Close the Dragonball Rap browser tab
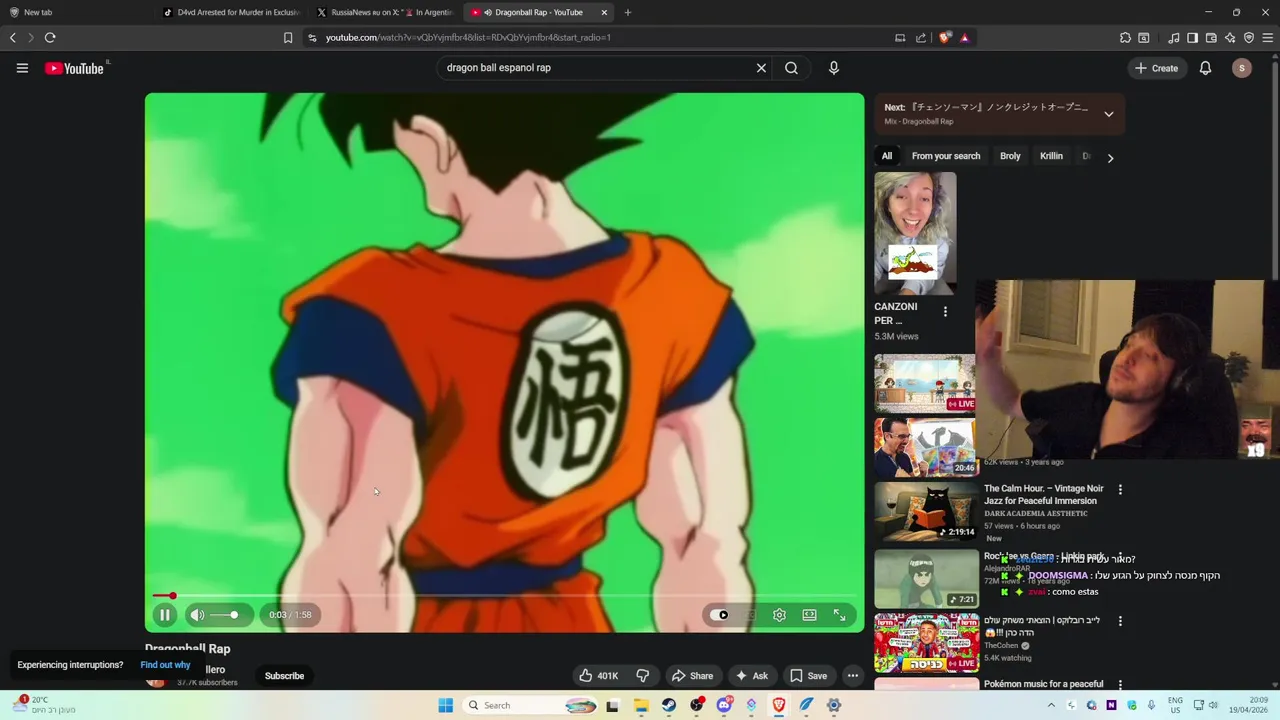Viewport: 1280px width, 720px height. coord(604,12)
